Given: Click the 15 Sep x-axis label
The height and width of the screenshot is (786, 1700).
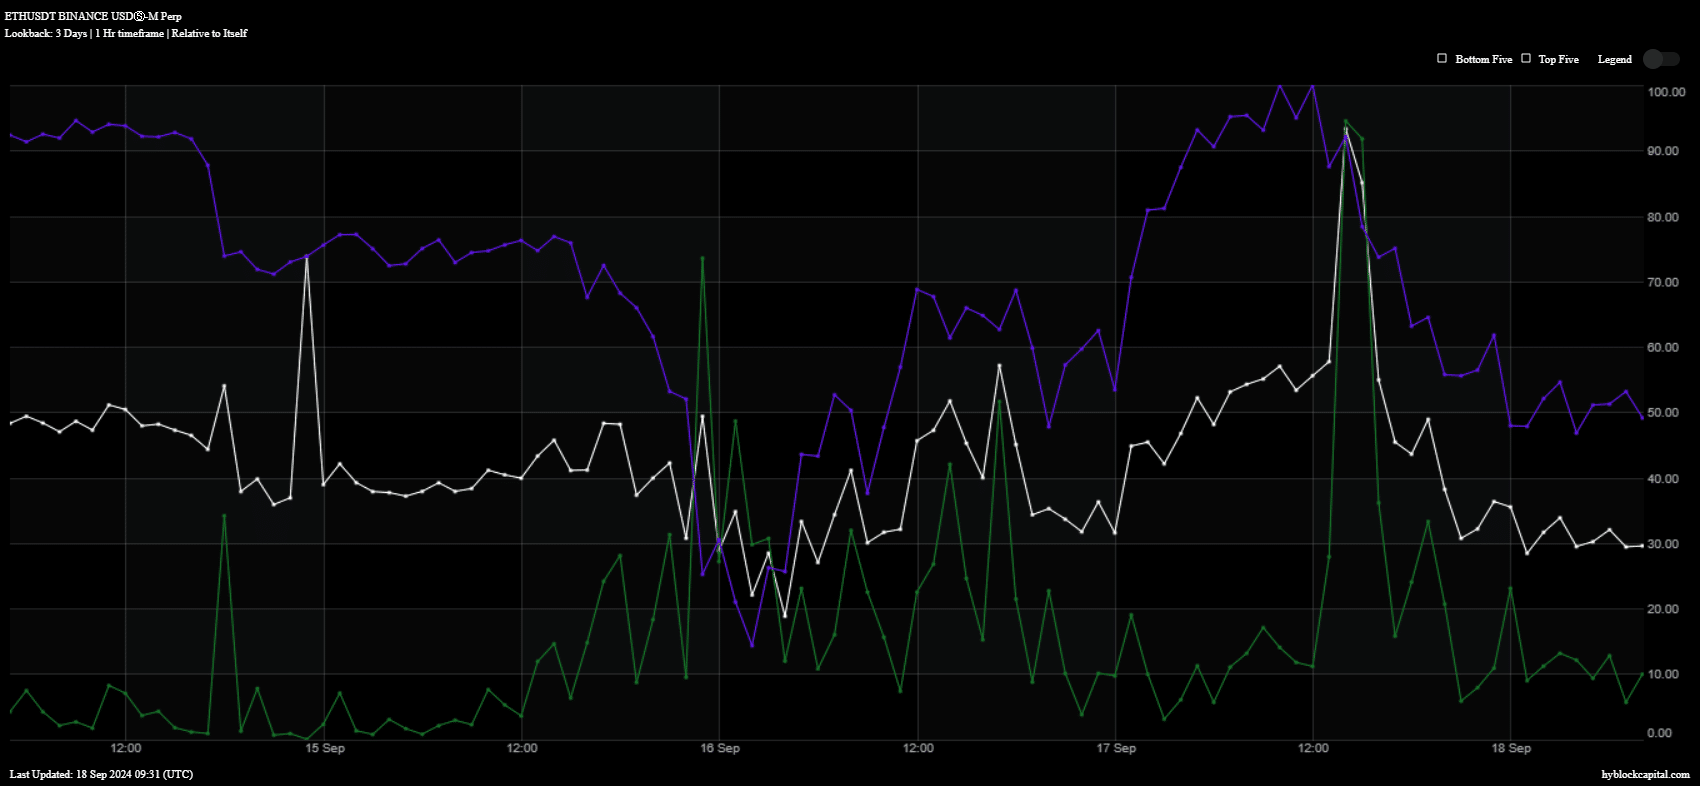Looking at the screenshot, I should pyautogui.click(x=325, y=748).
